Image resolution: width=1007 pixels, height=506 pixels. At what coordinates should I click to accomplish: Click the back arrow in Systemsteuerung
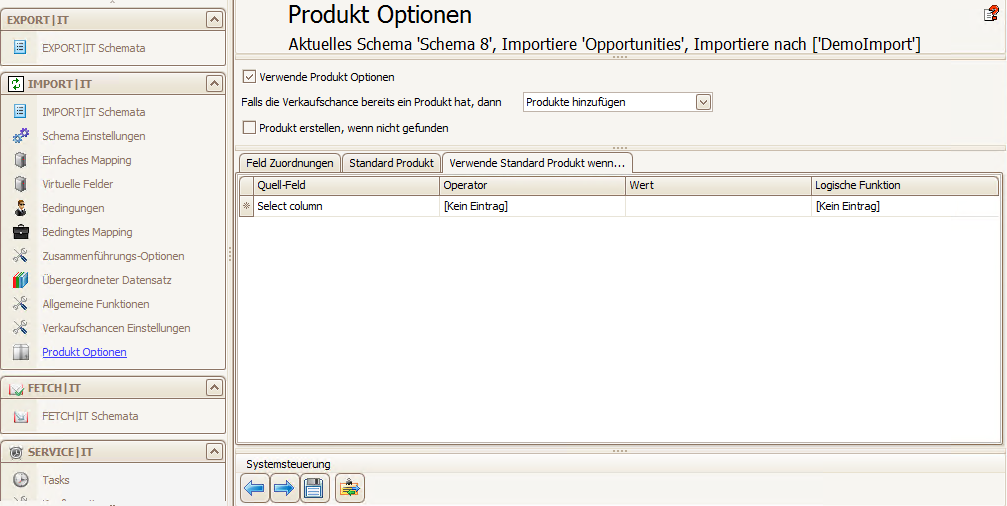[x=255, y=488]
